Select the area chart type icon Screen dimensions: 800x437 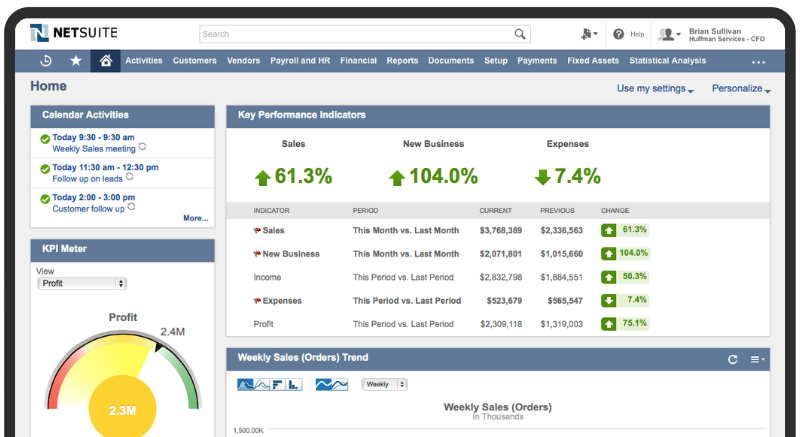click(245, 384)
